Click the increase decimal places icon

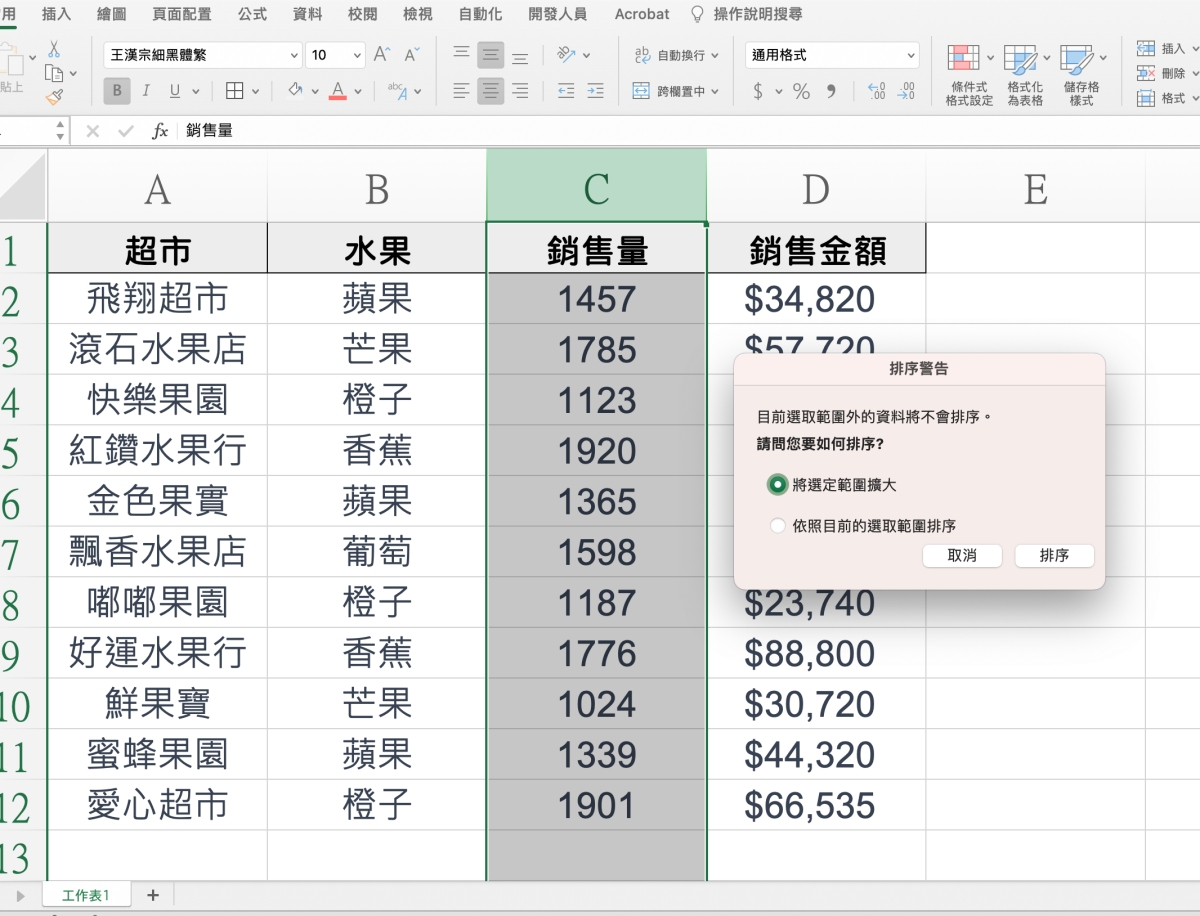877,91
